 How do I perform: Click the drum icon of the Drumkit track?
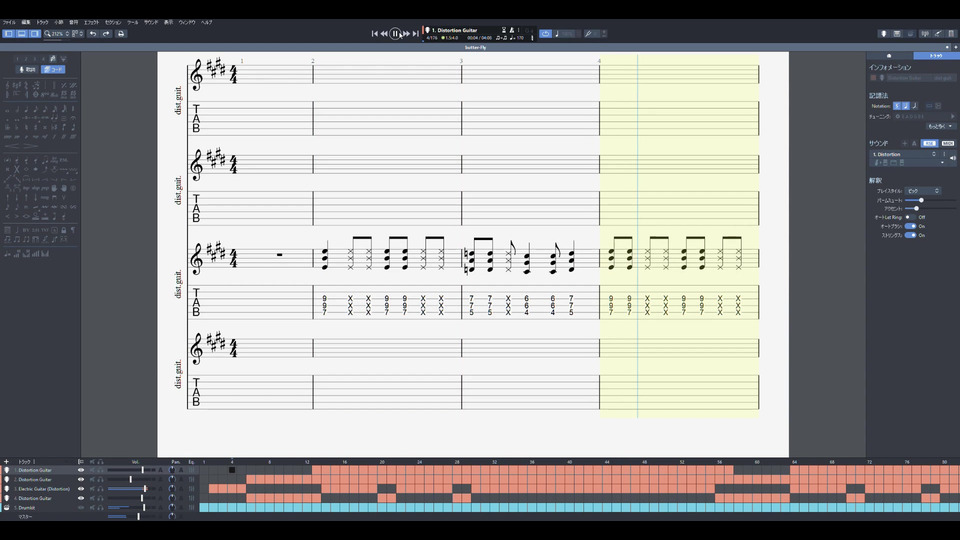(7, 508)
